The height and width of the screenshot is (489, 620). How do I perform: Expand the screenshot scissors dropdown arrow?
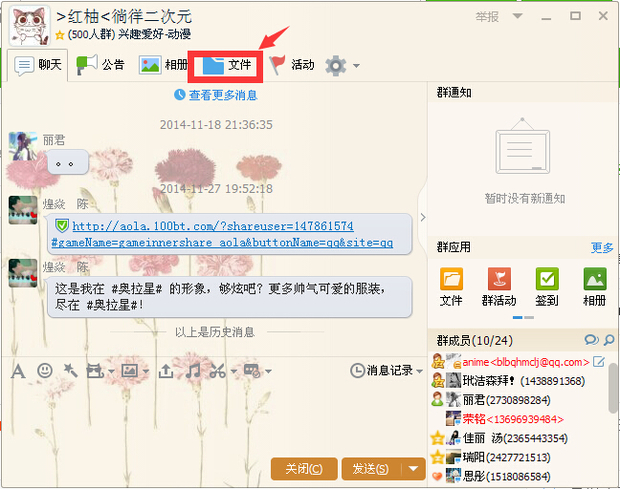pos(233,372)
